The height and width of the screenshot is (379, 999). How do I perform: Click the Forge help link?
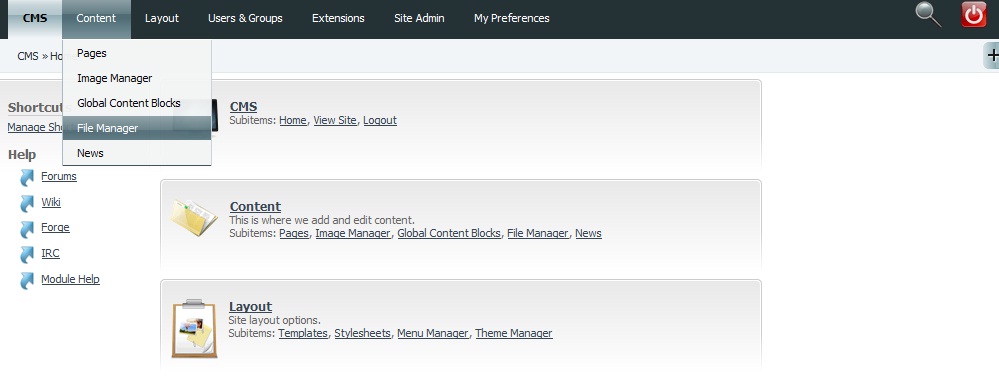[55, 227]
